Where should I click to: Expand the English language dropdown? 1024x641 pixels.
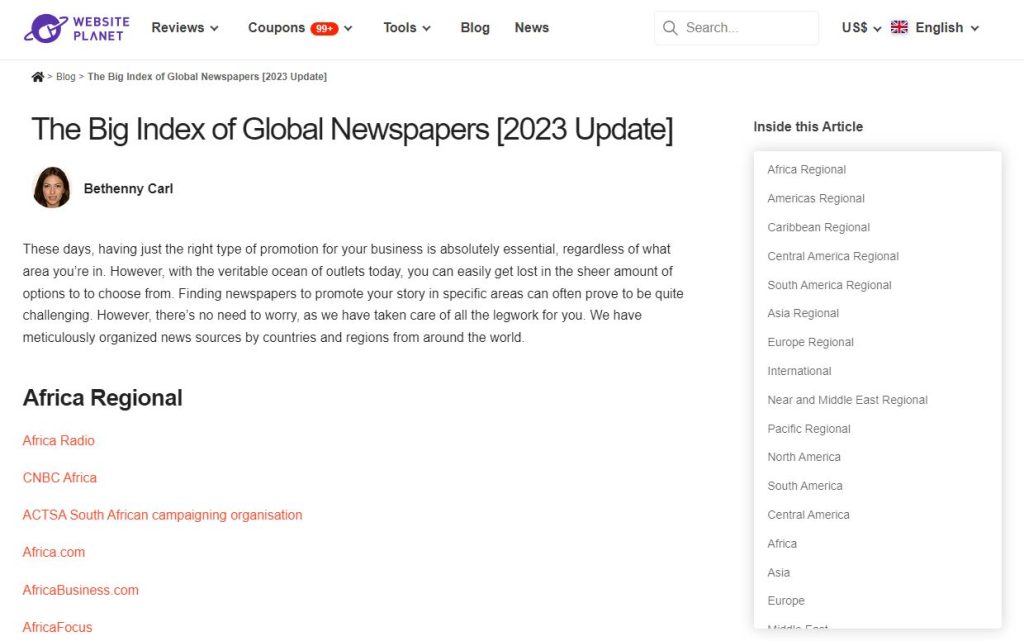click(x=946, y=28)
